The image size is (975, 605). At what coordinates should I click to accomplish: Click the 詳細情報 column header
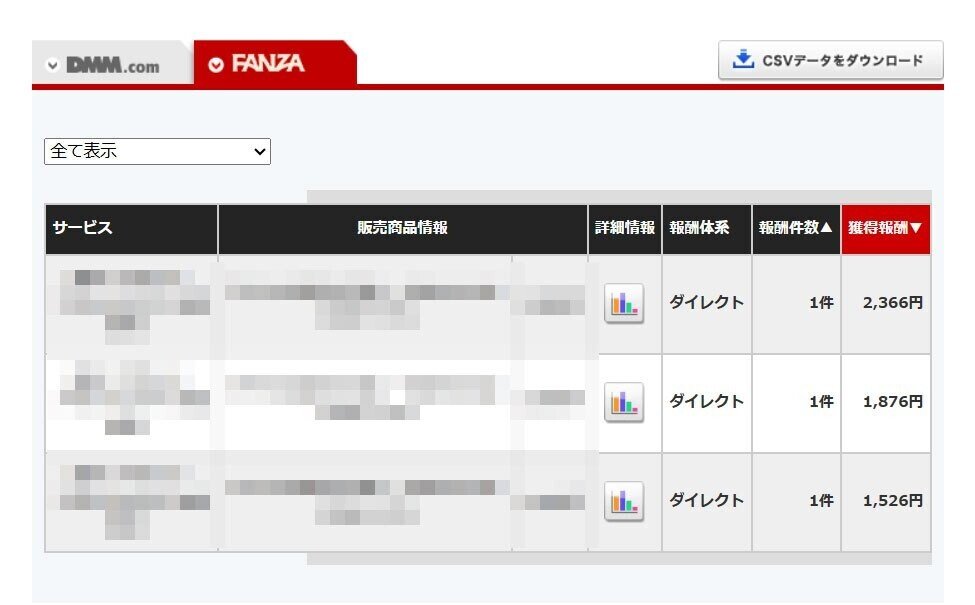[x=624, y=229]
